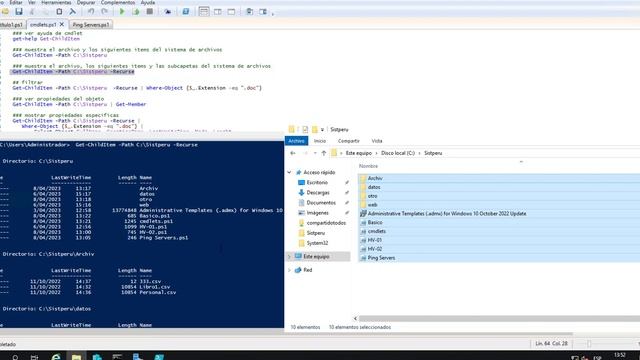Select the Archiv folder in file list
Image resolution: width=640 pixels, height=360 pixels.
pyautogui.click(x=375, y=178)
